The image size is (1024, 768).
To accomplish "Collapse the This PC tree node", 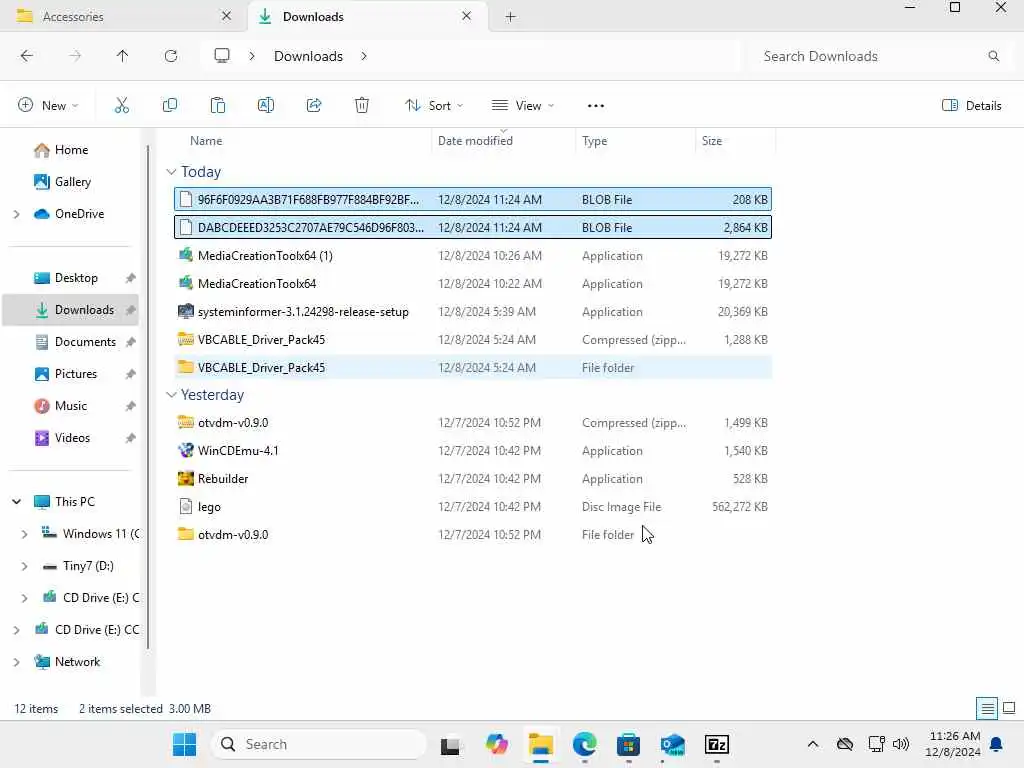I will 16,502.
